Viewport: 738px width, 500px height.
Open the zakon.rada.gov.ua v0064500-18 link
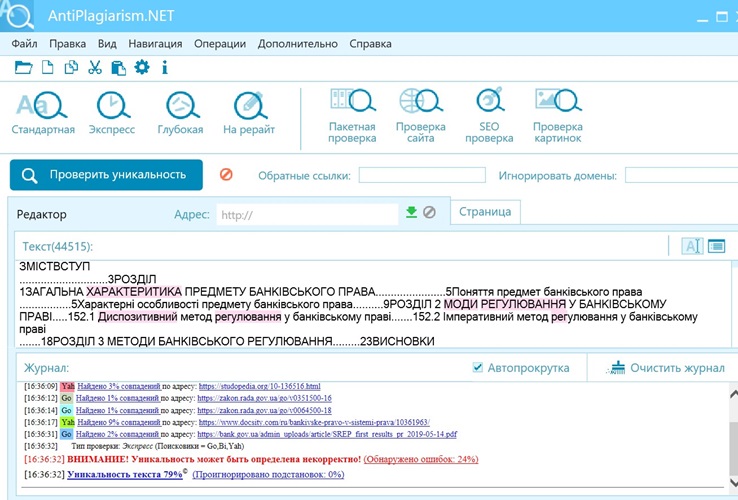click(x=265, y=411)
